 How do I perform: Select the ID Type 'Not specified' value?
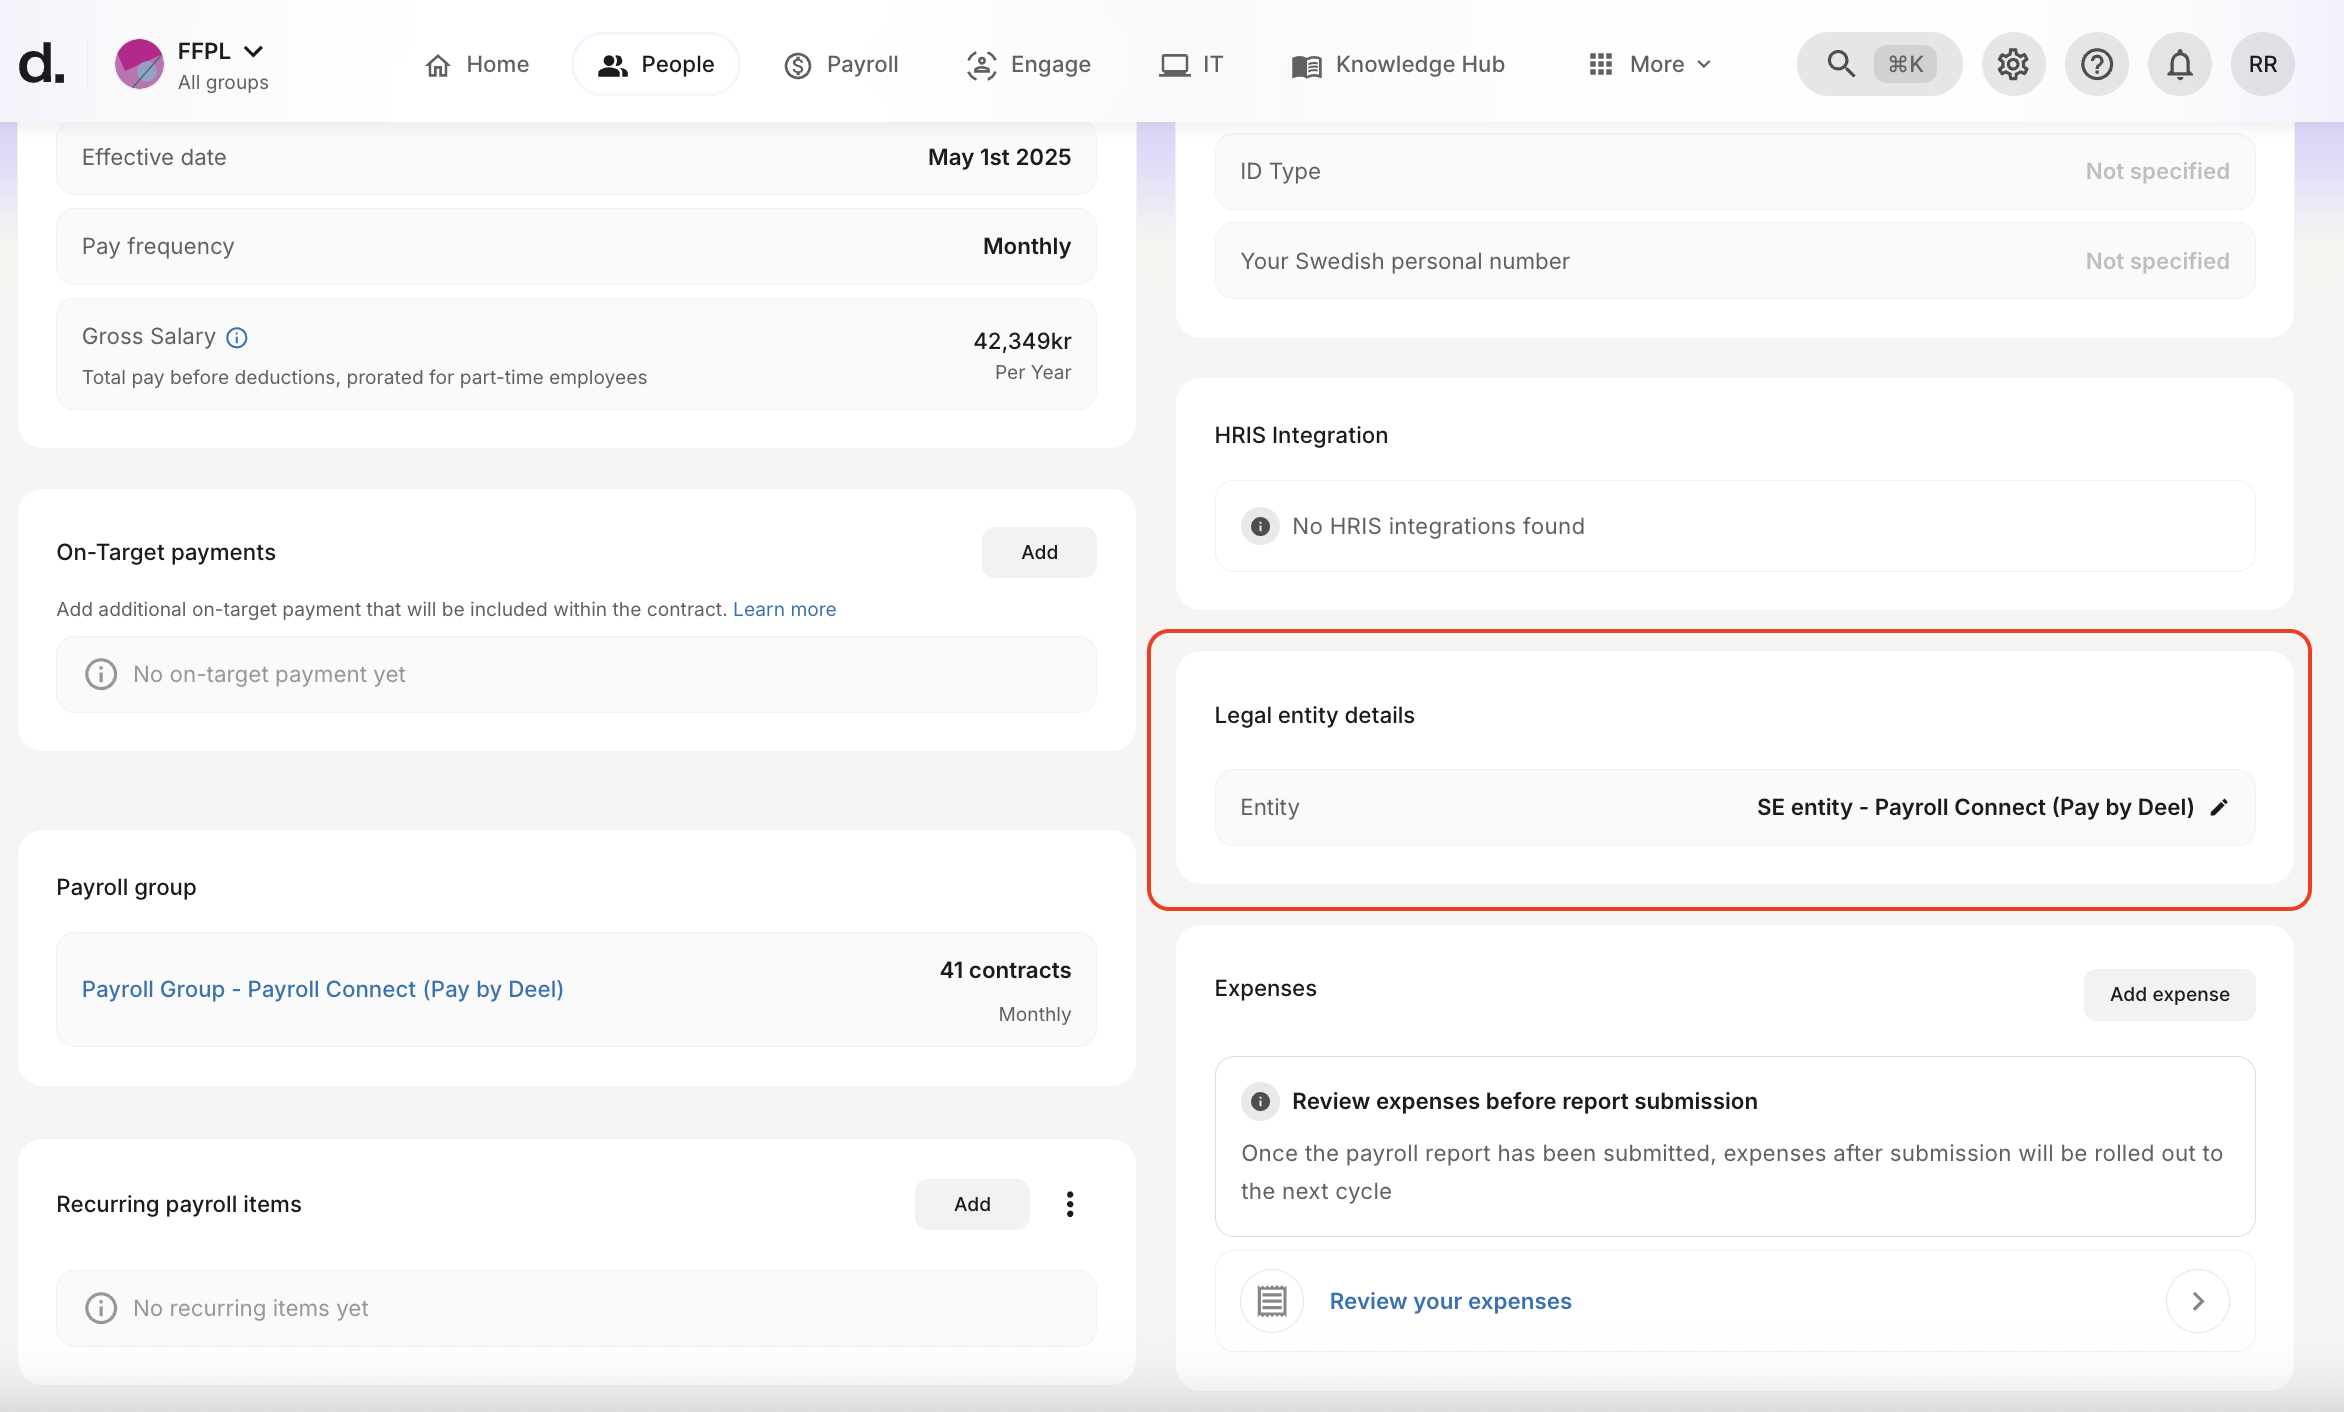pyautogui.click(x=2157, y=171)
